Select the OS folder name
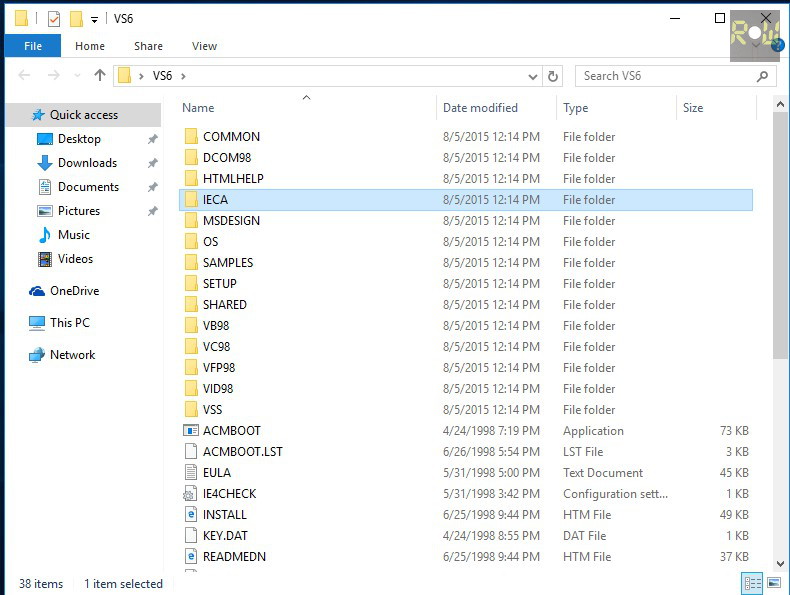Viewport: 790px width, 595px height. coord(211,242)
